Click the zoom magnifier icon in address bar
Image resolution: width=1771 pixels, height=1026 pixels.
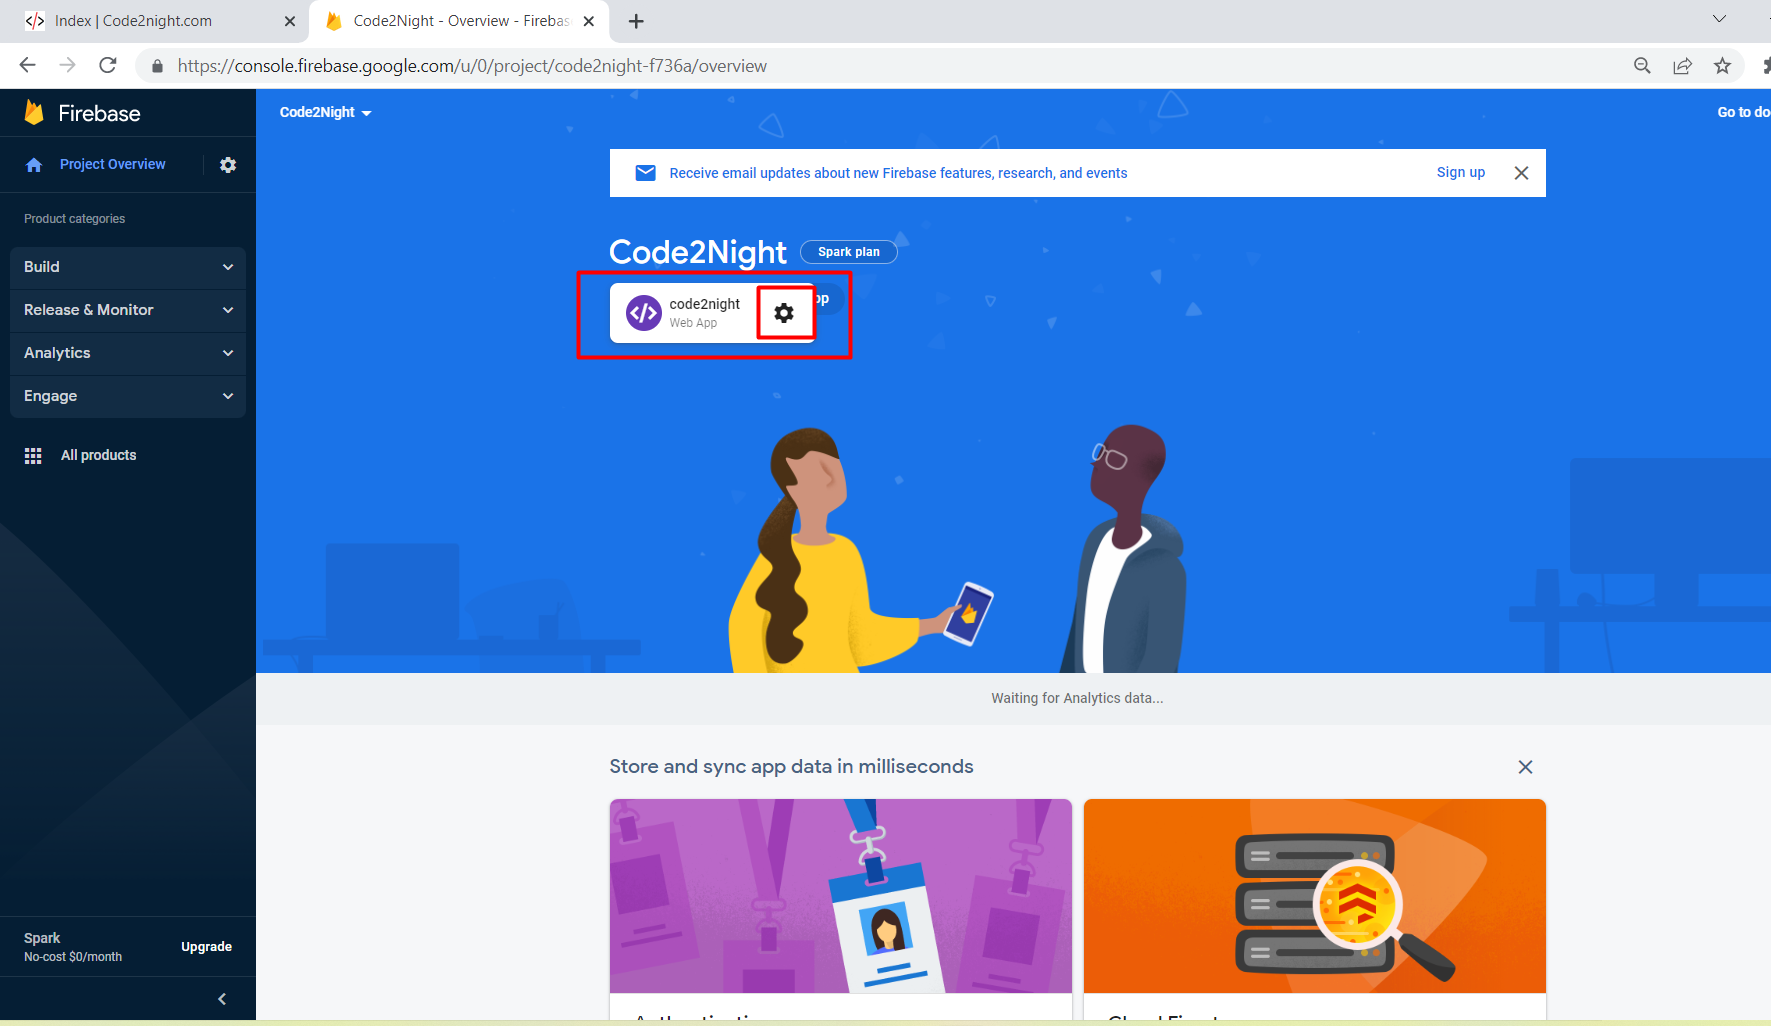(1642, 66)
